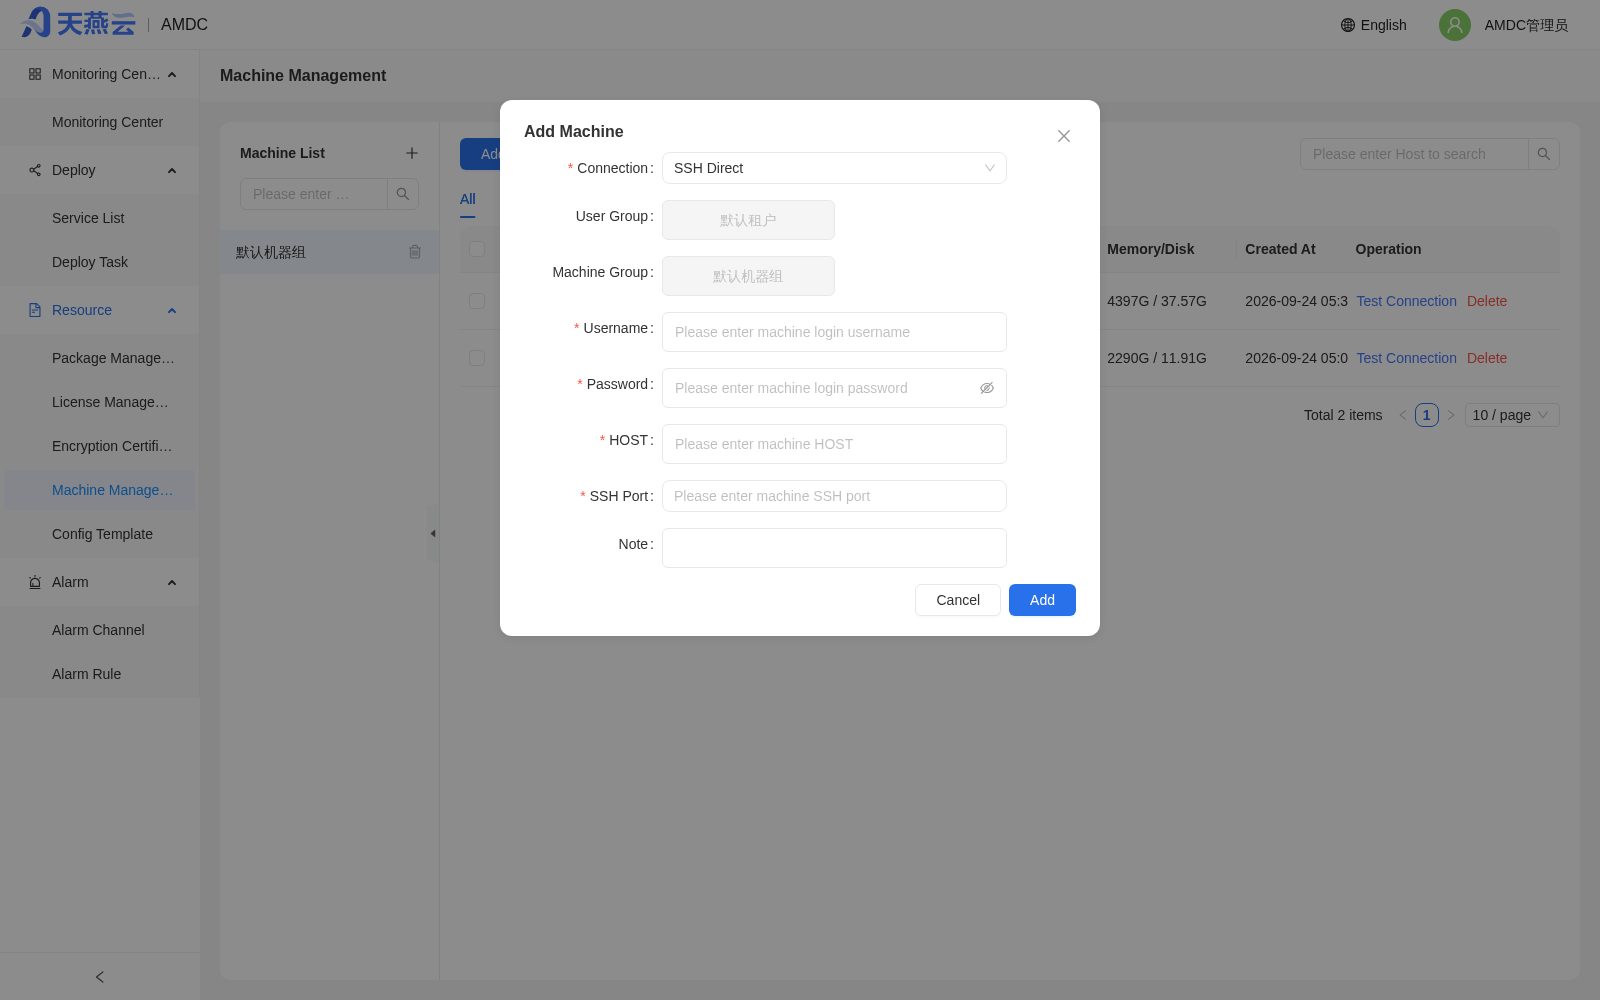
Task: Click the AMDC管理员 user avatar
Action: pyautogui.click(x=1455, y=25)
